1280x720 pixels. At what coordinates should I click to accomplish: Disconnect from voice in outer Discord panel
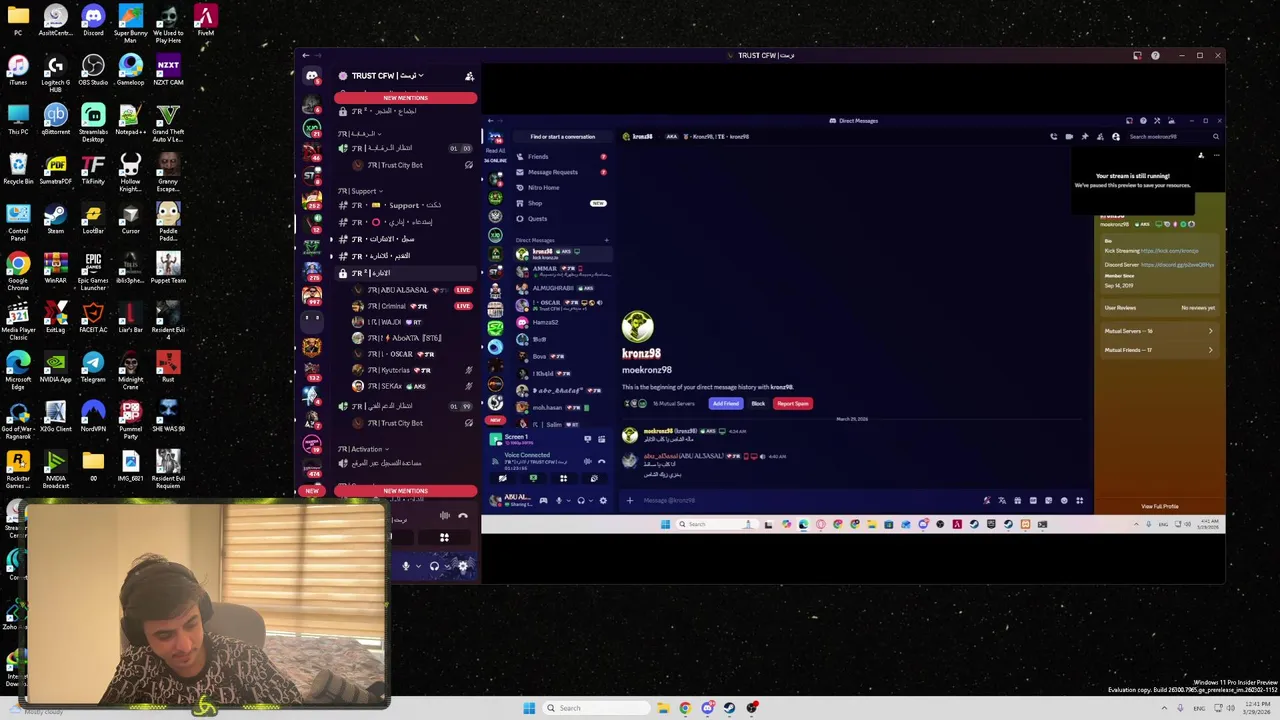click(463, 516)
